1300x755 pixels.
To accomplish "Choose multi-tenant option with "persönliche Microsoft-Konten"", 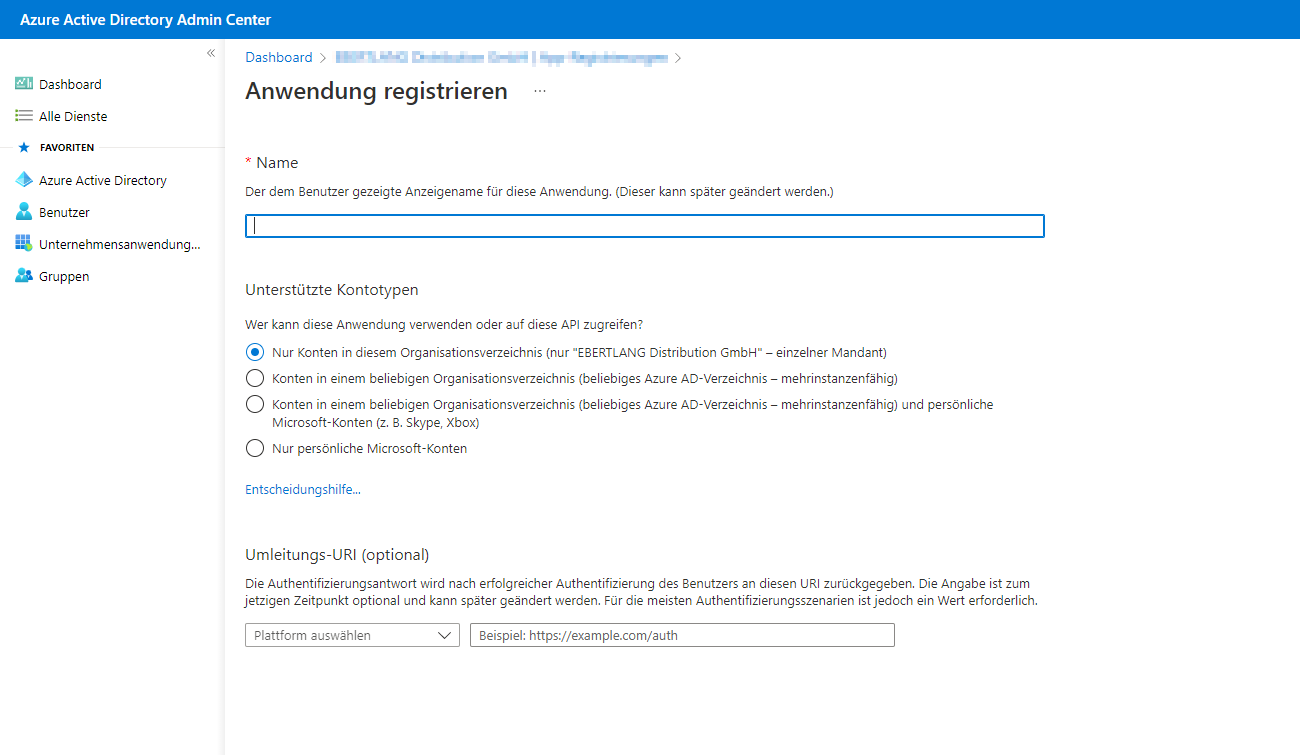I will [x=255, y=404].
